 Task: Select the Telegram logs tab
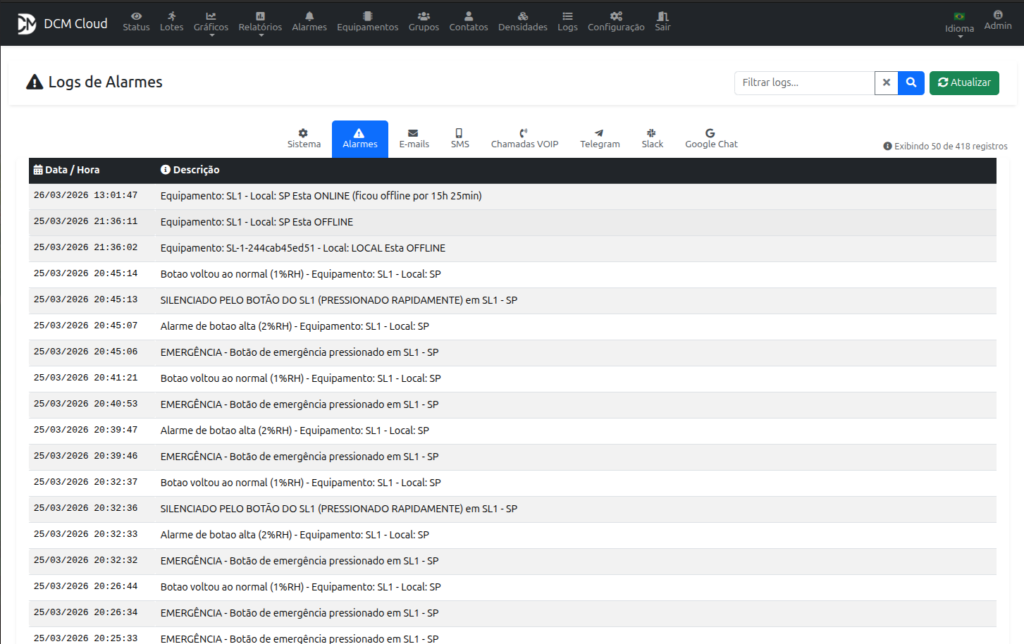pyautogui.click(x=599, y=138)
